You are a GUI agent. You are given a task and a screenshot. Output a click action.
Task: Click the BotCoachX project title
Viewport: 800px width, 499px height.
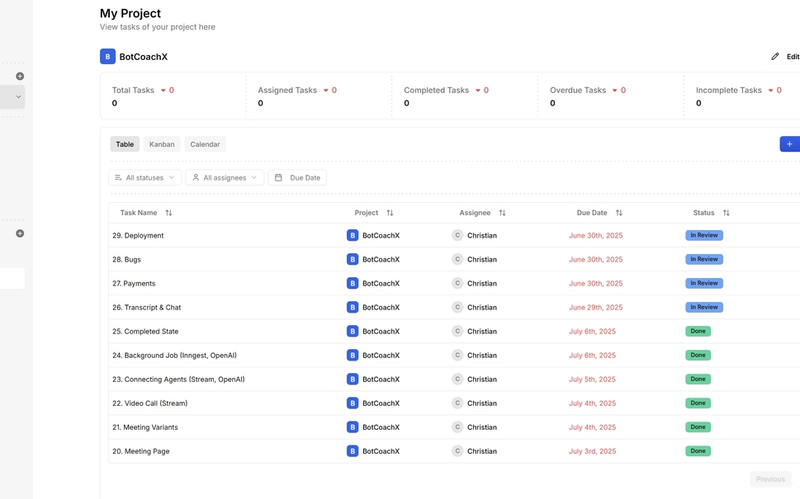coord(143,57)
